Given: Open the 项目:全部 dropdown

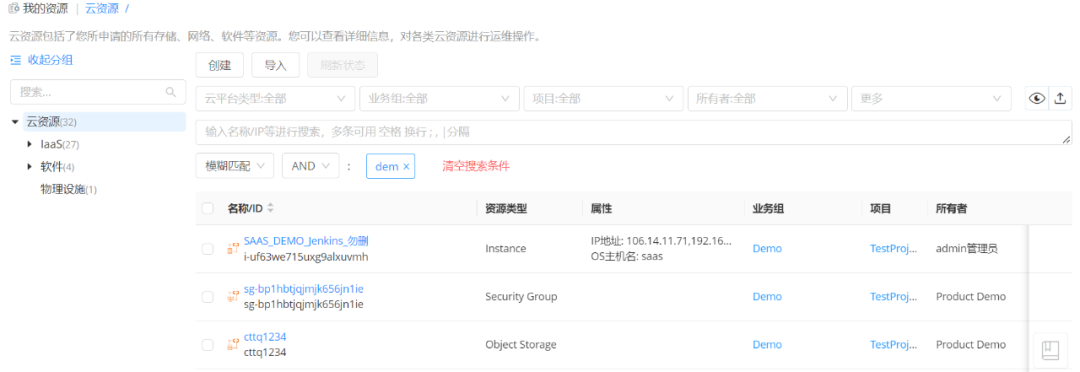Looking at the screenshot, I should pos(603,99).
